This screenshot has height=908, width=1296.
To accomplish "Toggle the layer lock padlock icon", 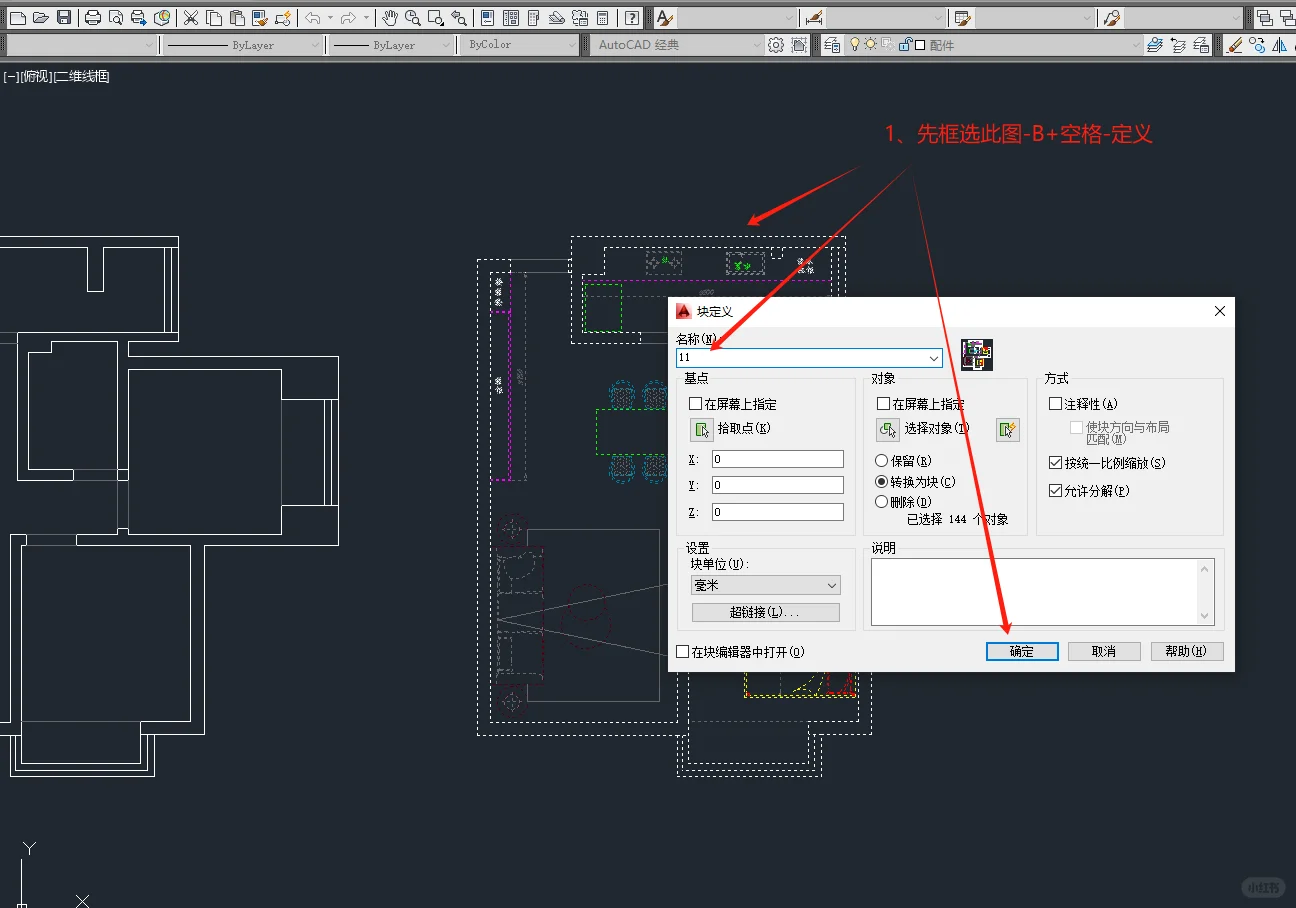I will [x=904, y=45].
